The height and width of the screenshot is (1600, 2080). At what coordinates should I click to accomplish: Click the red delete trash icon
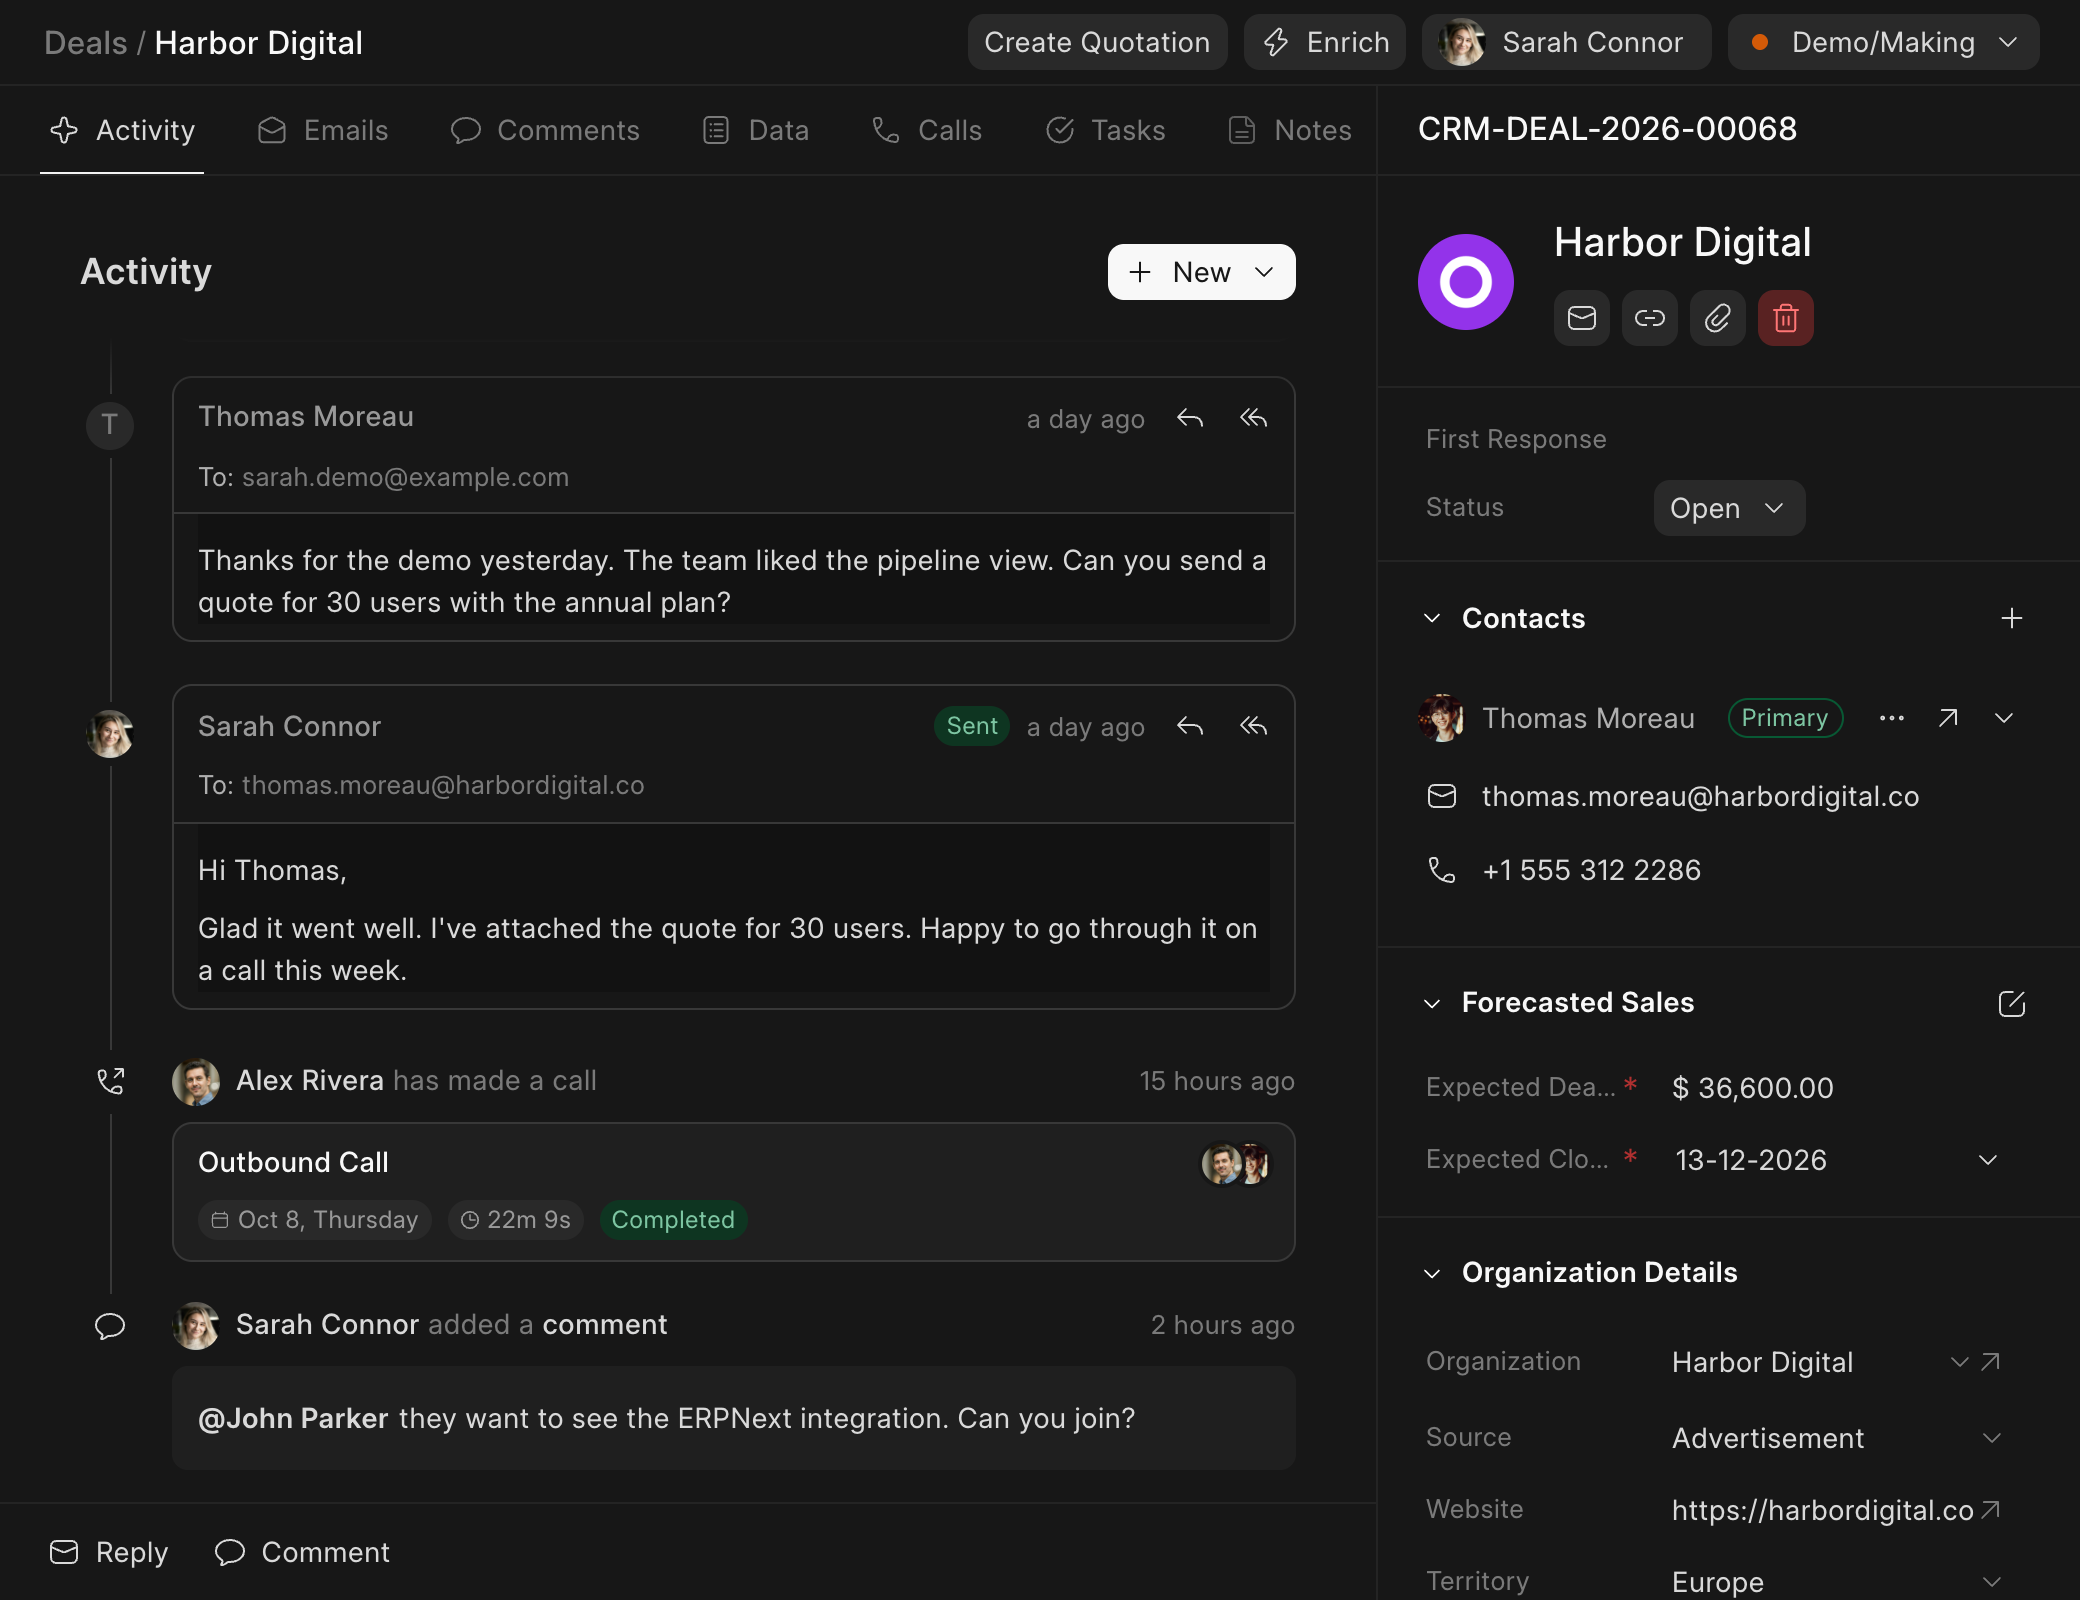[x=1786, y=318]
